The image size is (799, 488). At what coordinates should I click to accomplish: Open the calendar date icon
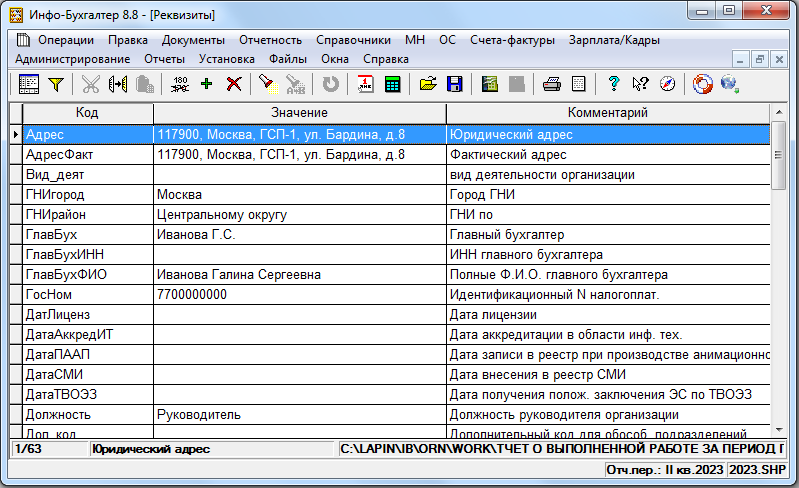point(365,84)
